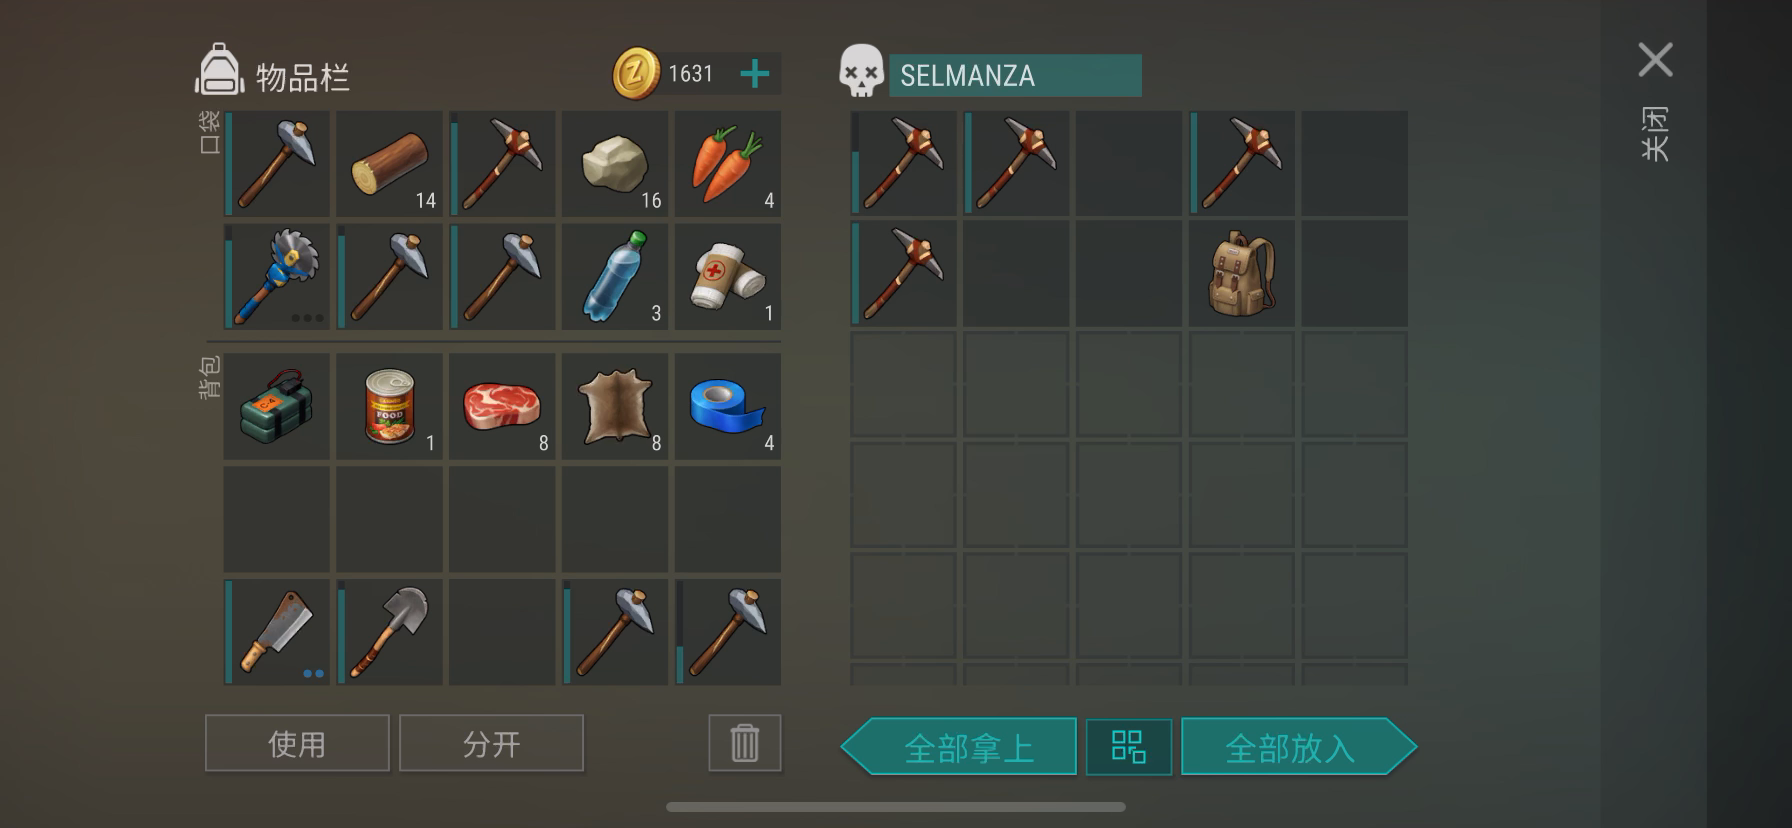Click the 分开 (split) button
1792x828 pixels.
pyautogui.click(x=491, y=743)
